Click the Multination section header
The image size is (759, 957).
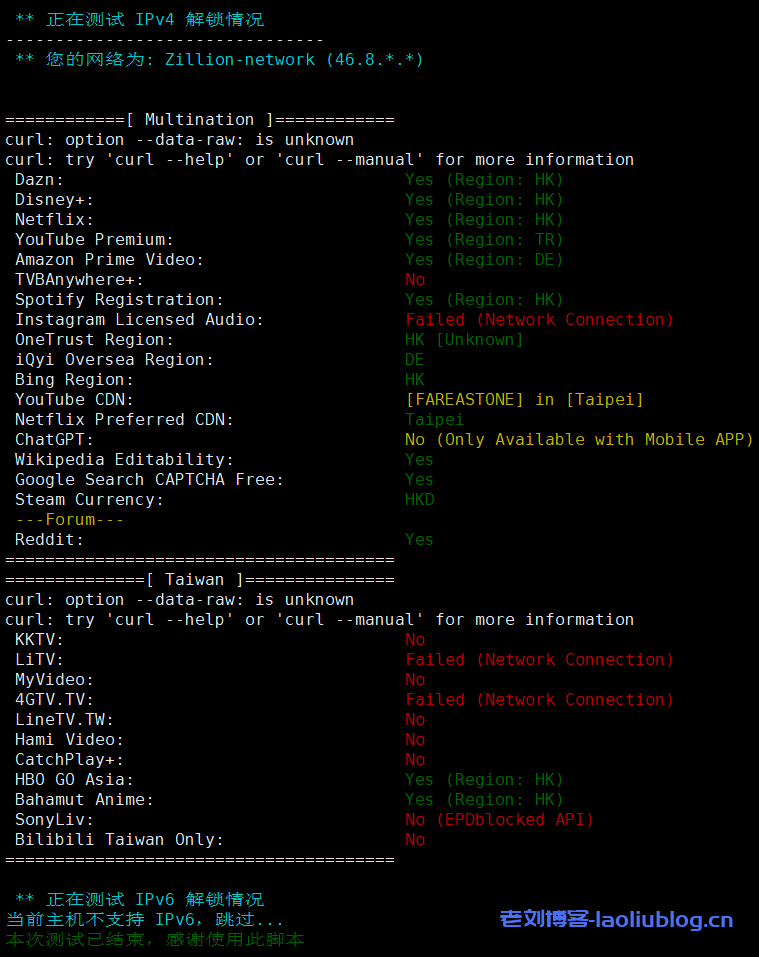point(200,120)
